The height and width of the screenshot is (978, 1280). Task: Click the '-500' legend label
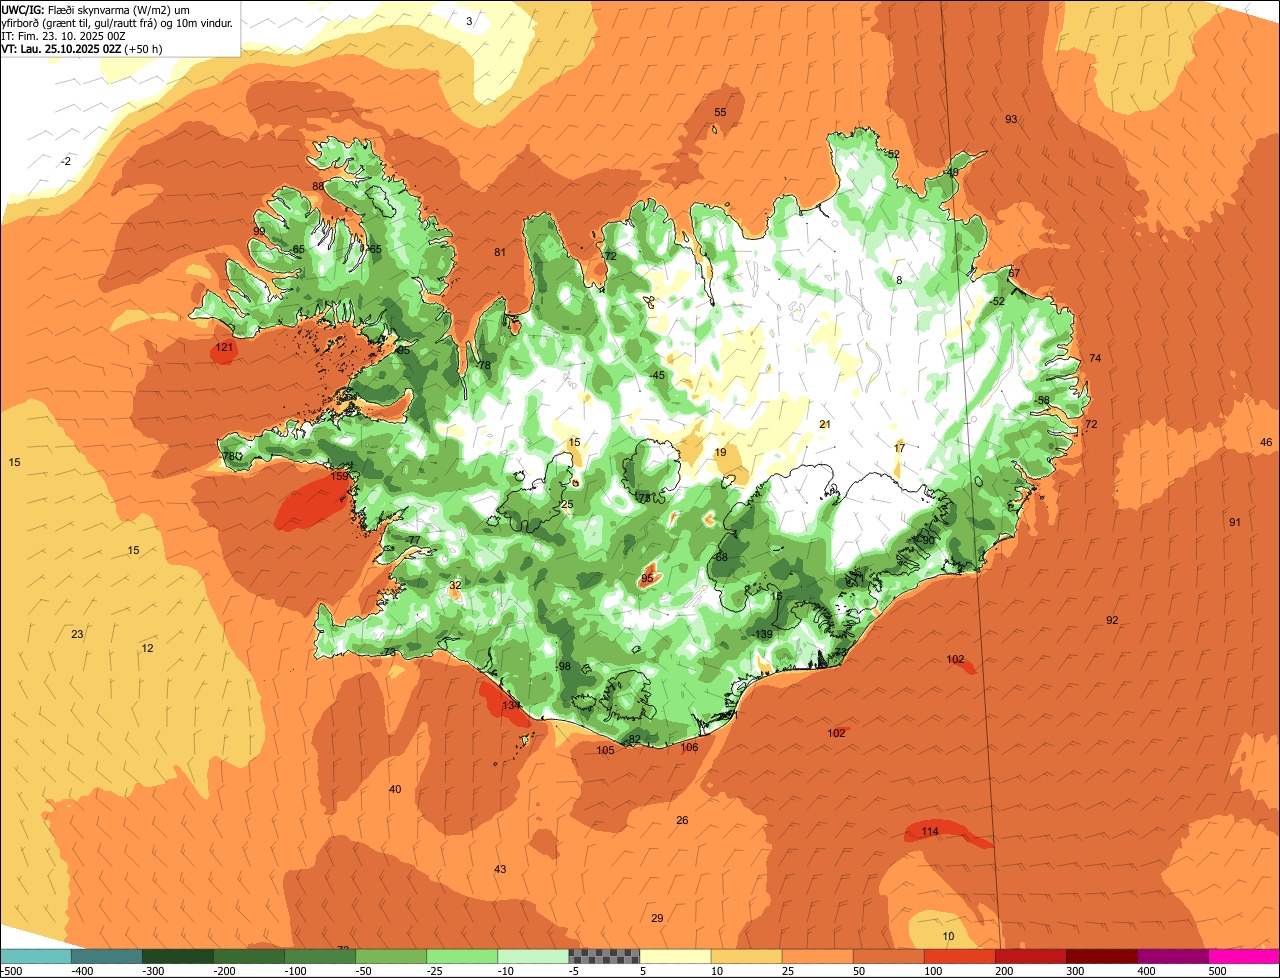[x=12, y=970]
